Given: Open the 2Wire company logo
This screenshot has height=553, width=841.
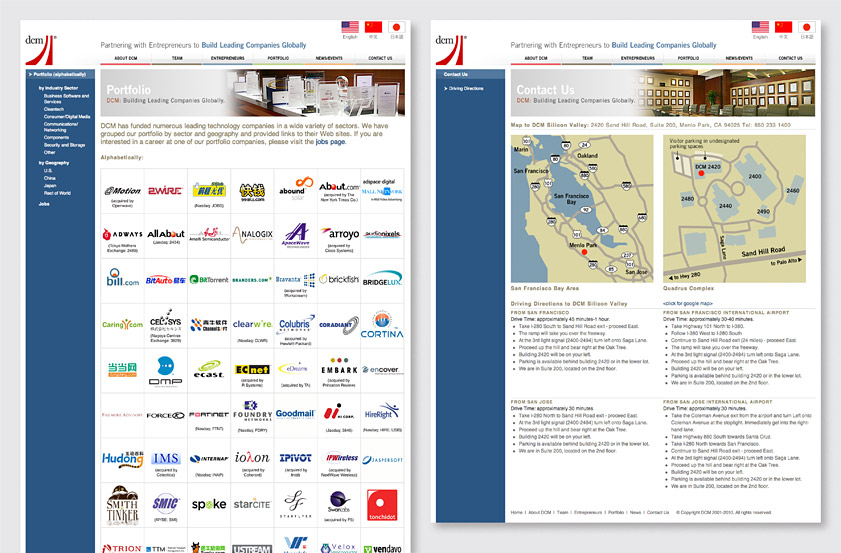Looking at the screenshot, I should point(165,190).
